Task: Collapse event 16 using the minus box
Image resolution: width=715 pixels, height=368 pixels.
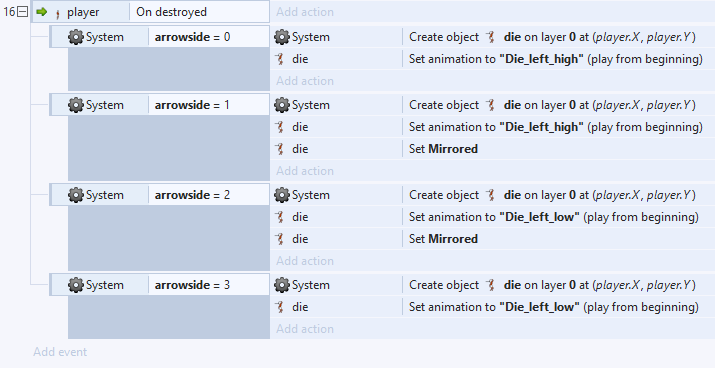Action: (x=22, y=12)
